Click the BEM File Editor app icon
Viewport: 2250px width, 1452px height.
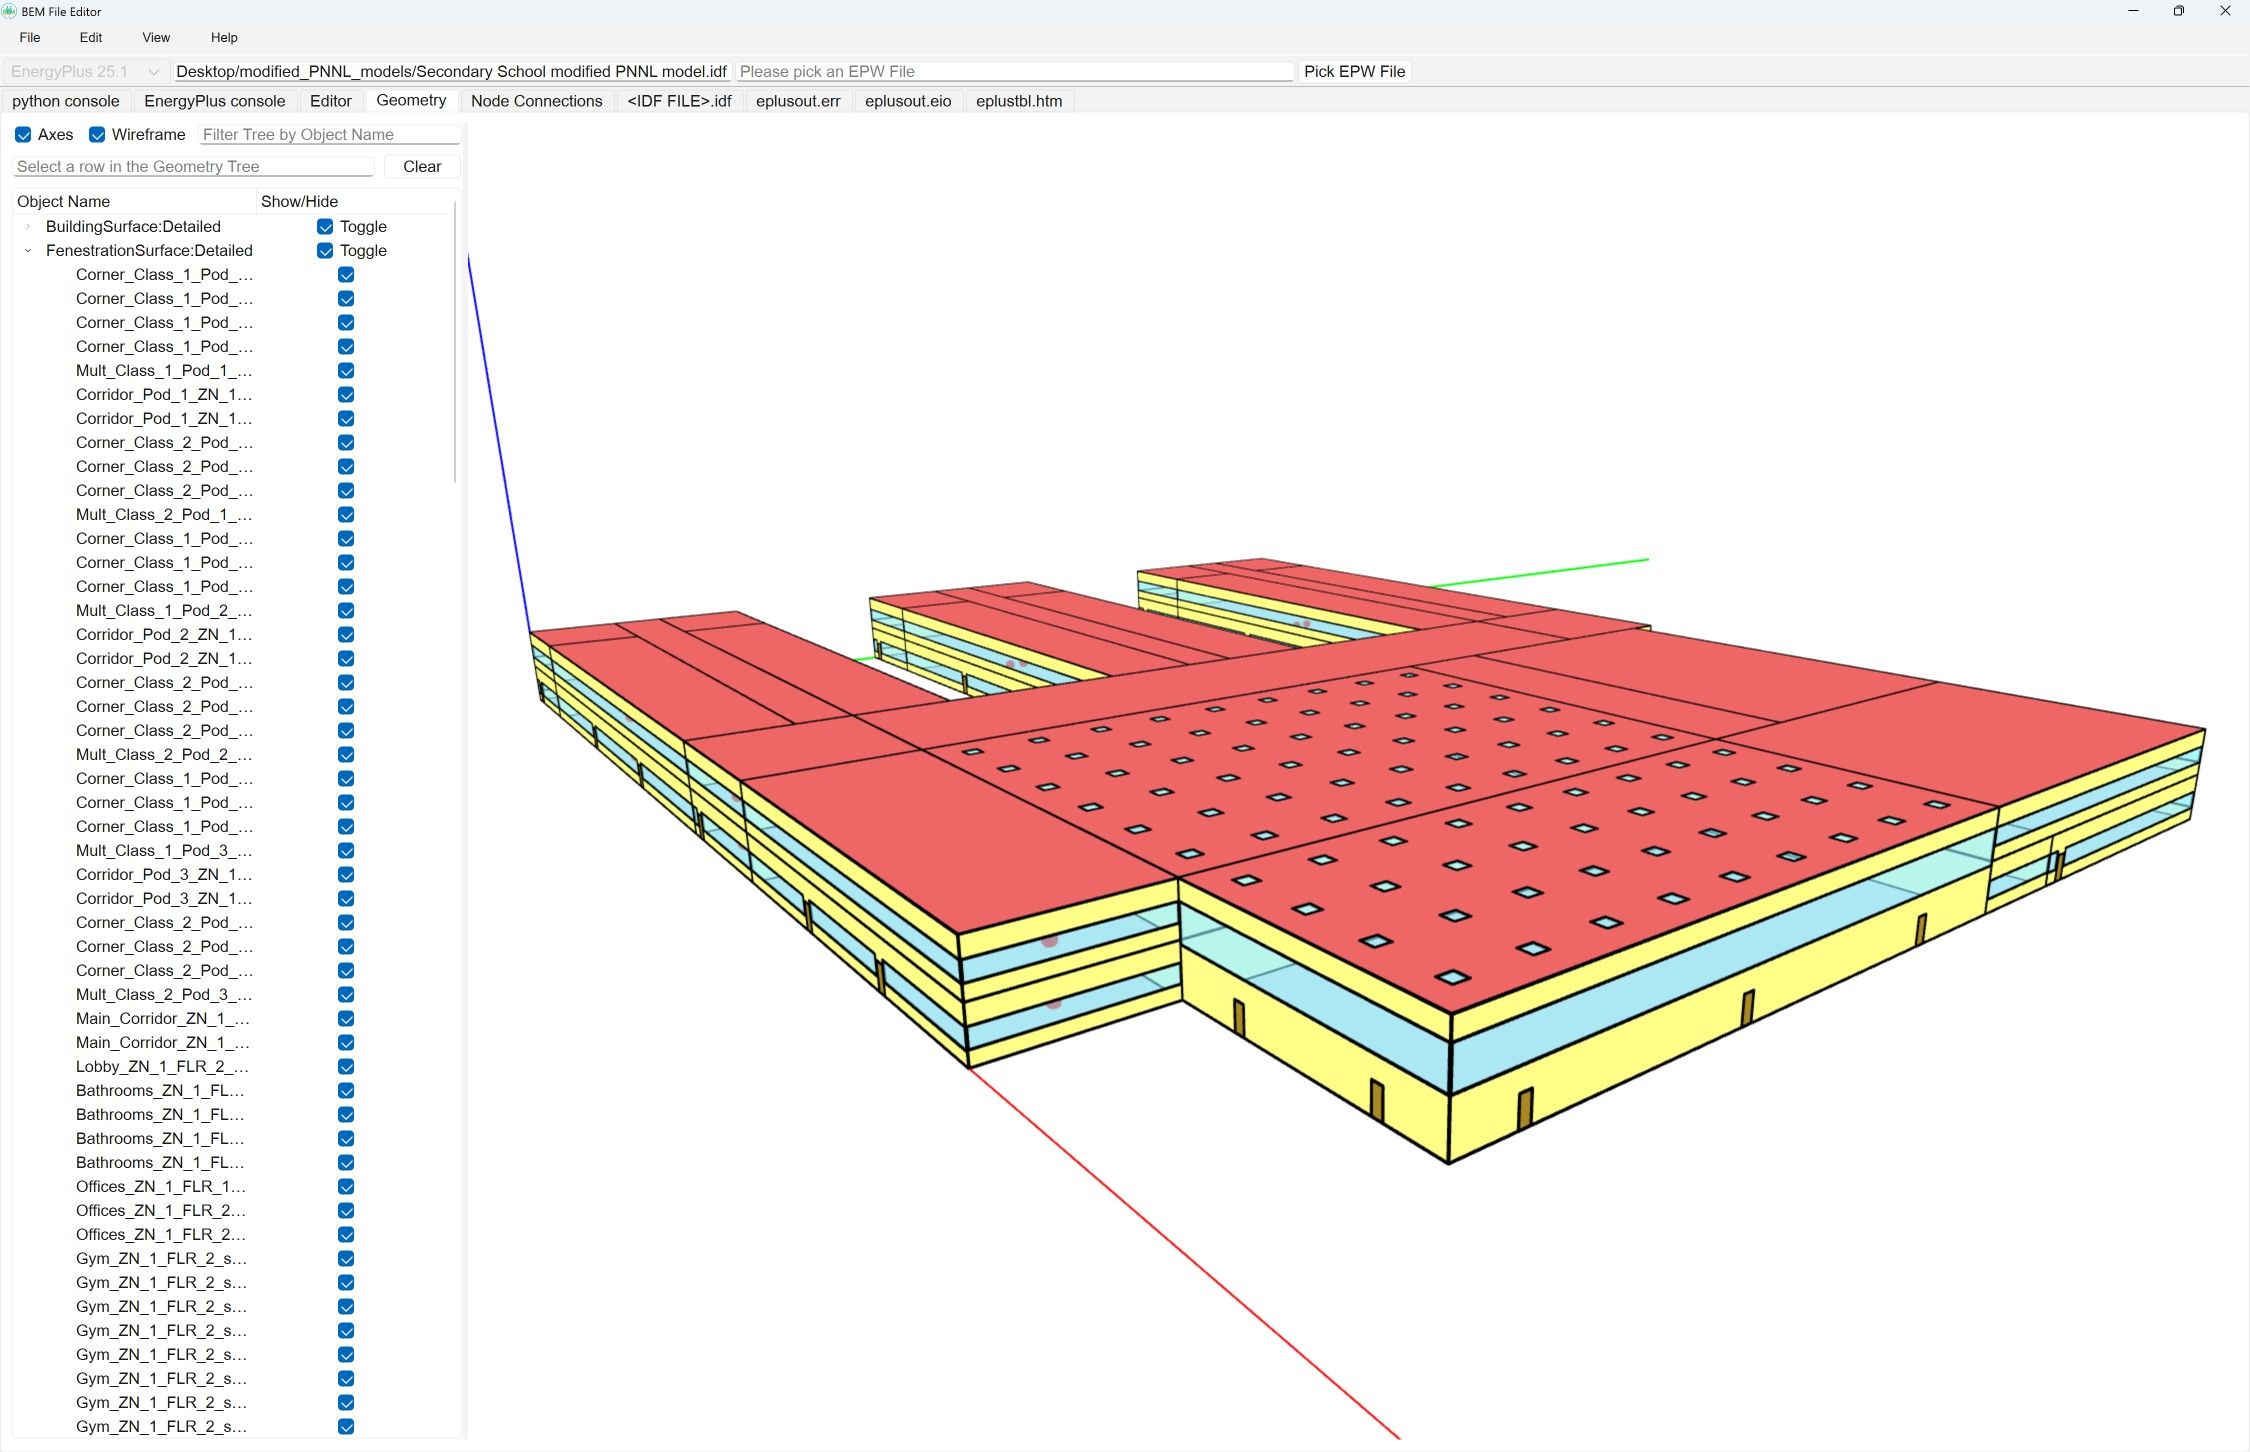(9, 11)
